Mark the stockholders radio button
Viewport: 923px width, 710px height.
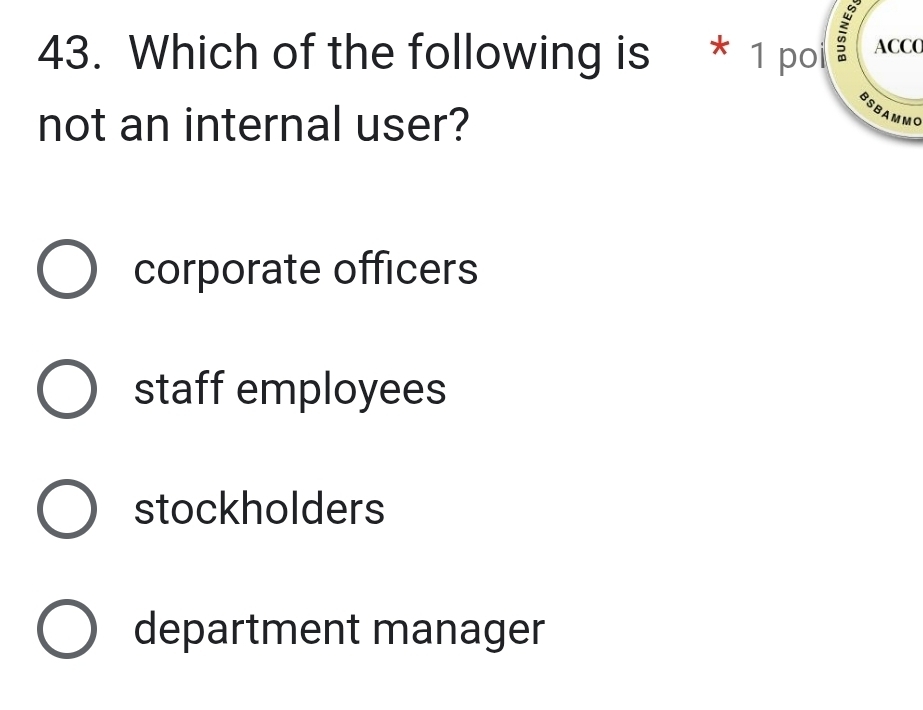coord(68,509)
